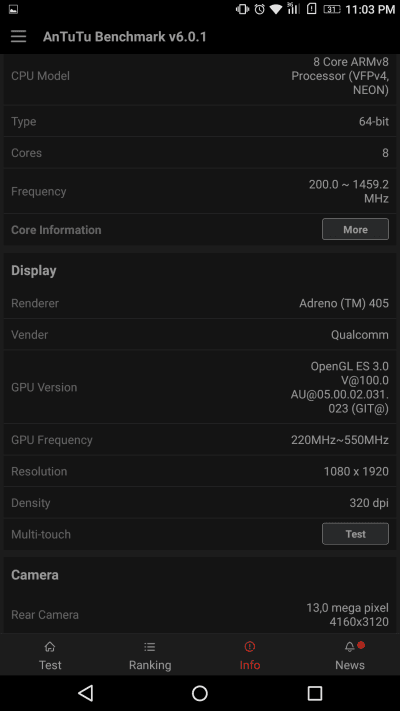
Task: Switch to the Ranking tab label
Action: [x=150, y=665]
